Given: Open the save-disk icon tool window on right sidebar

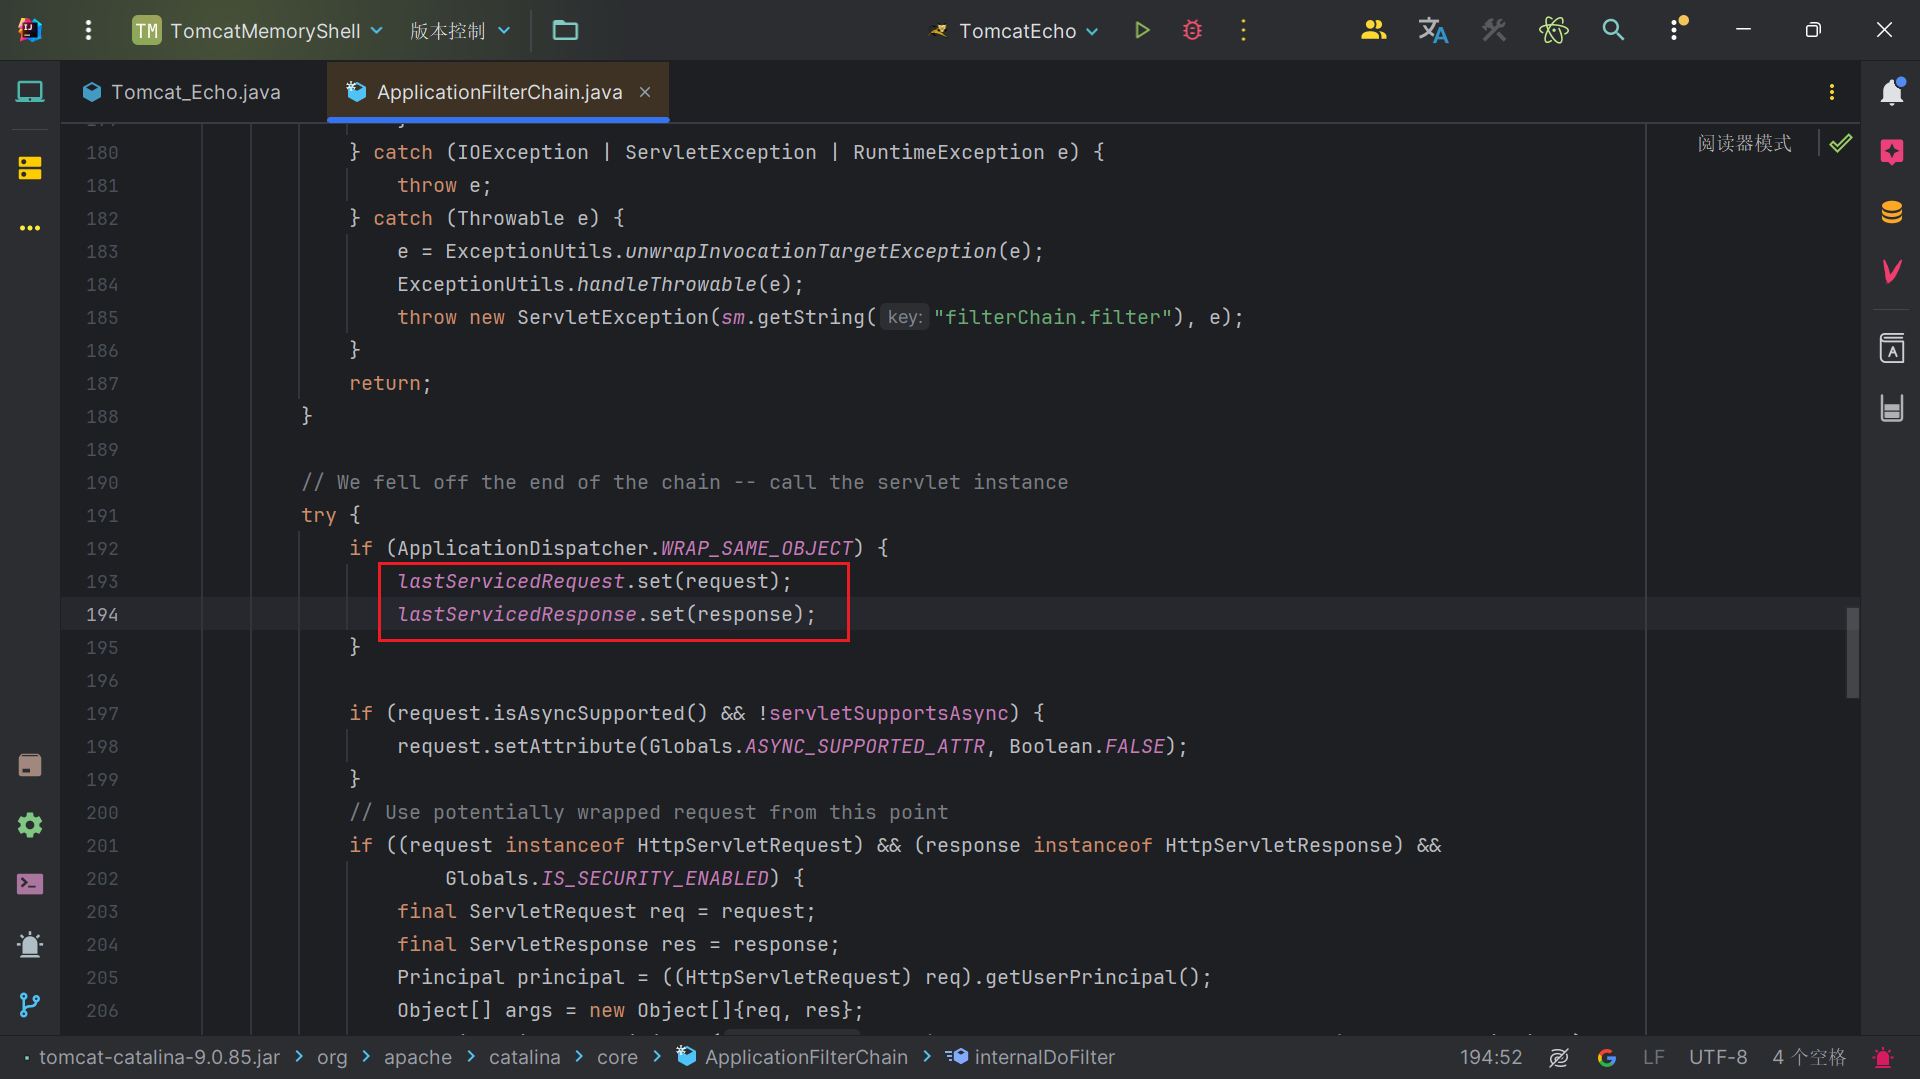Looking at the screenshot, I should (1891, 408).
